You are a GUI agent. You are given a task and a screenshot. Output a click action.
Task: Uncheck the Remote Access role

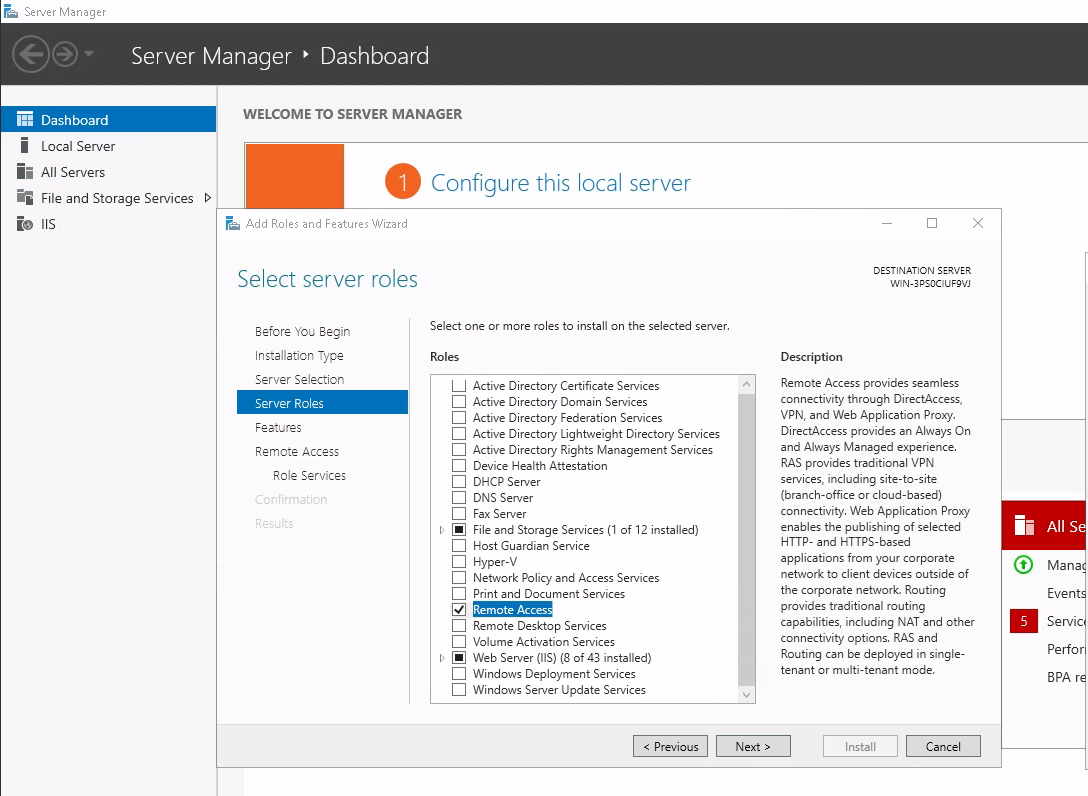pos(459,609)
